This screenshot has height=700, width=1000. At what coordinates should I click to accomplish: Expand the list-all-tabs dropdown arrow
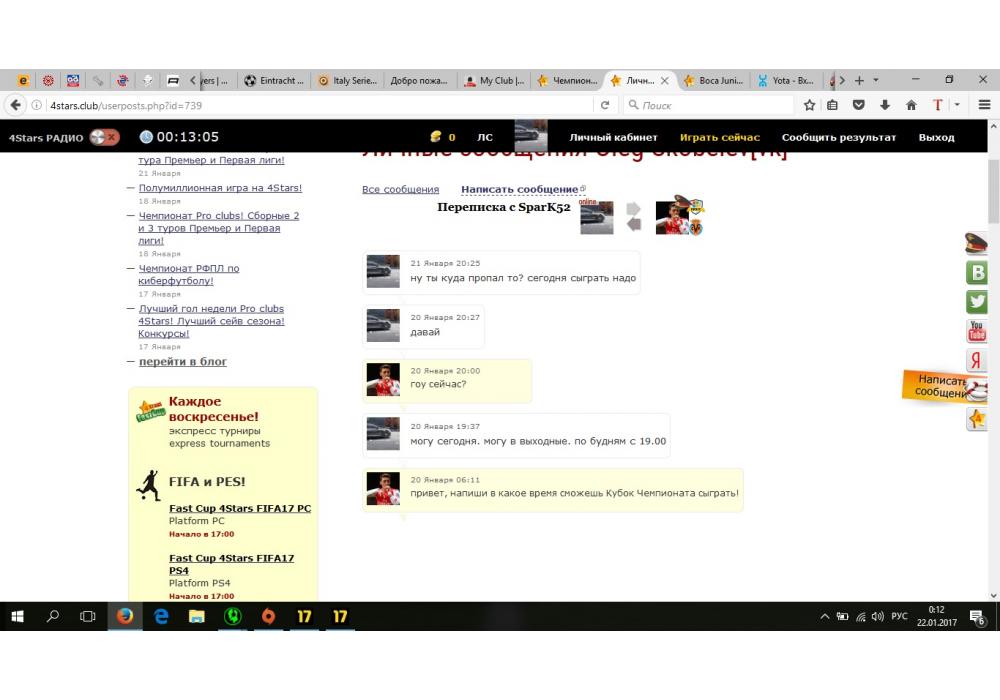point(877,80)
